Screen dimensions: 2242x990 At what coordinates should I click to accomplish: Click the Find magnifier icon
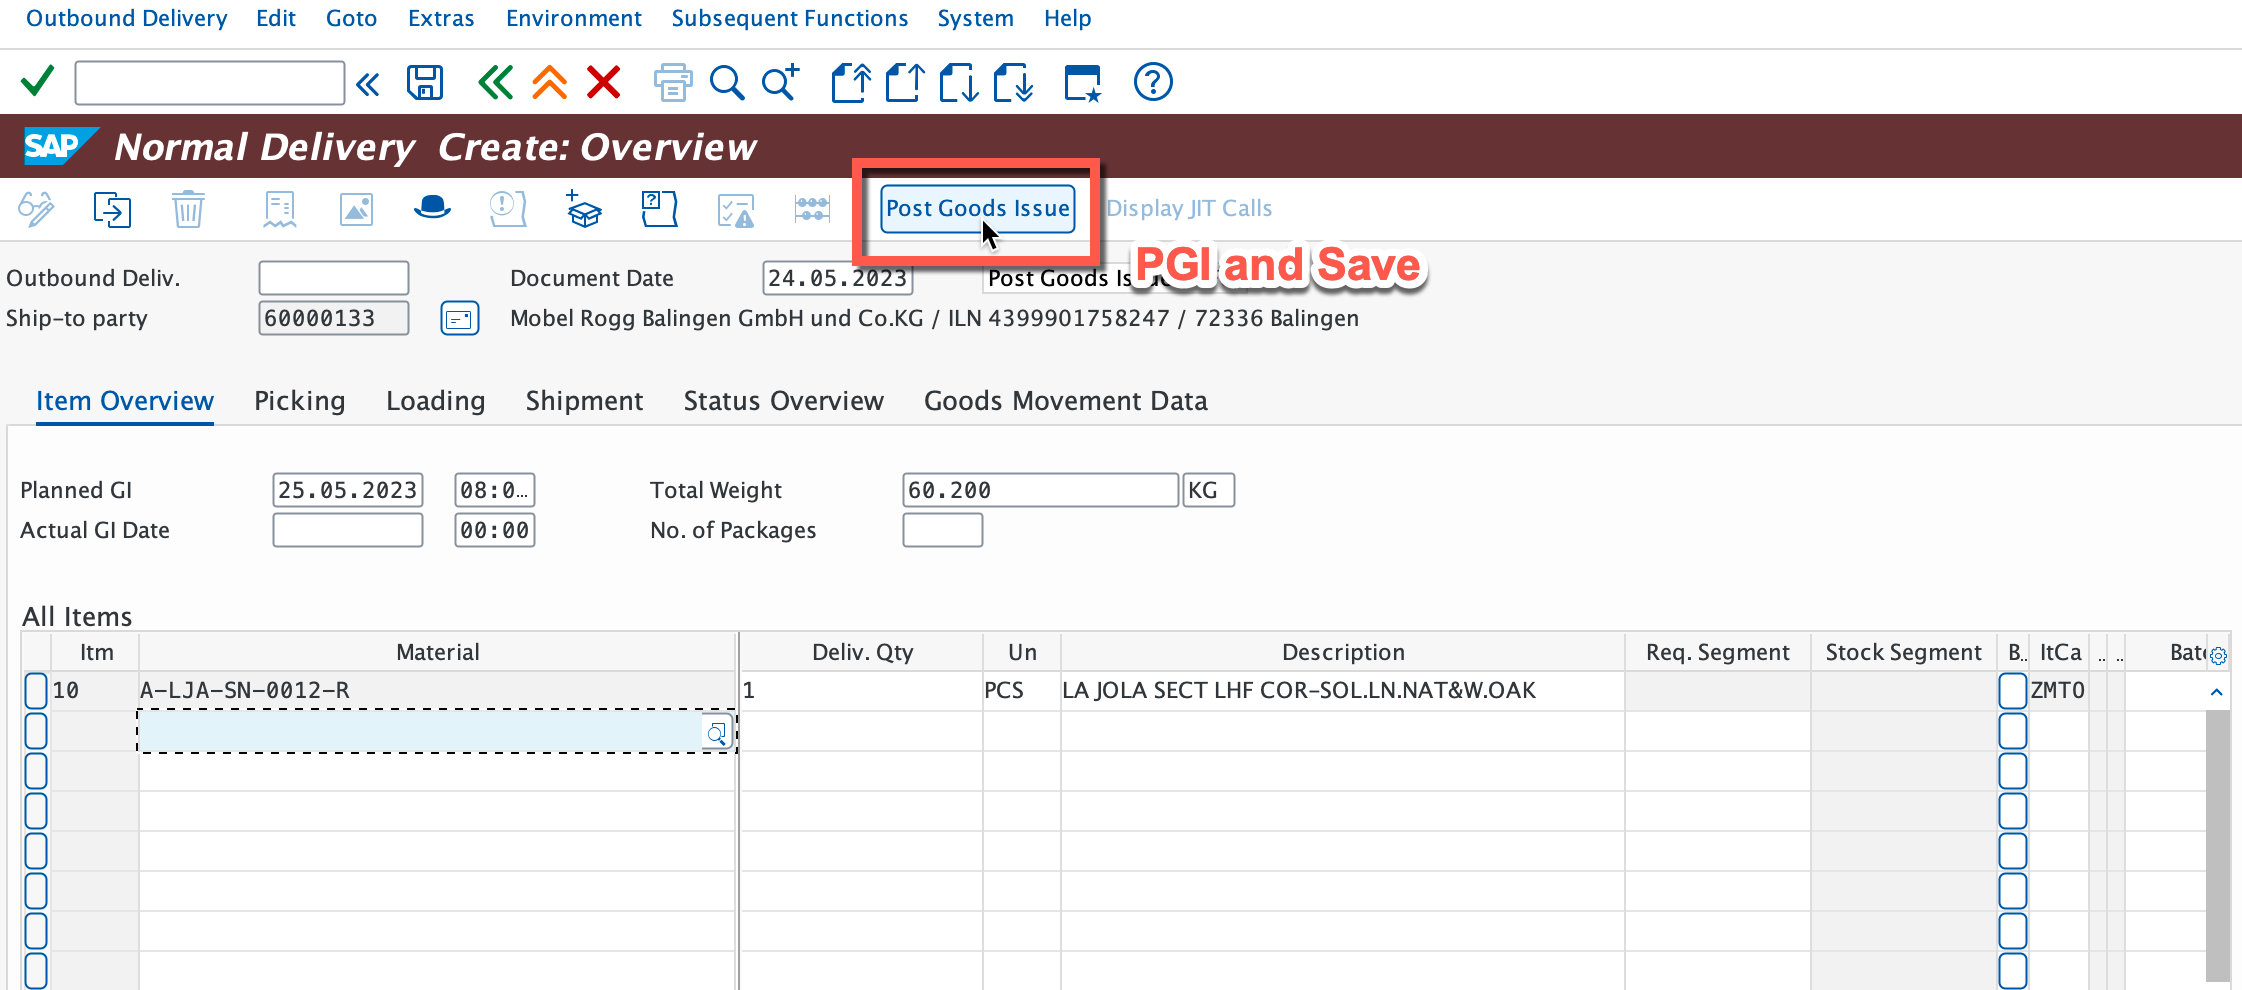pyautogui.click(x=726, y=82)
